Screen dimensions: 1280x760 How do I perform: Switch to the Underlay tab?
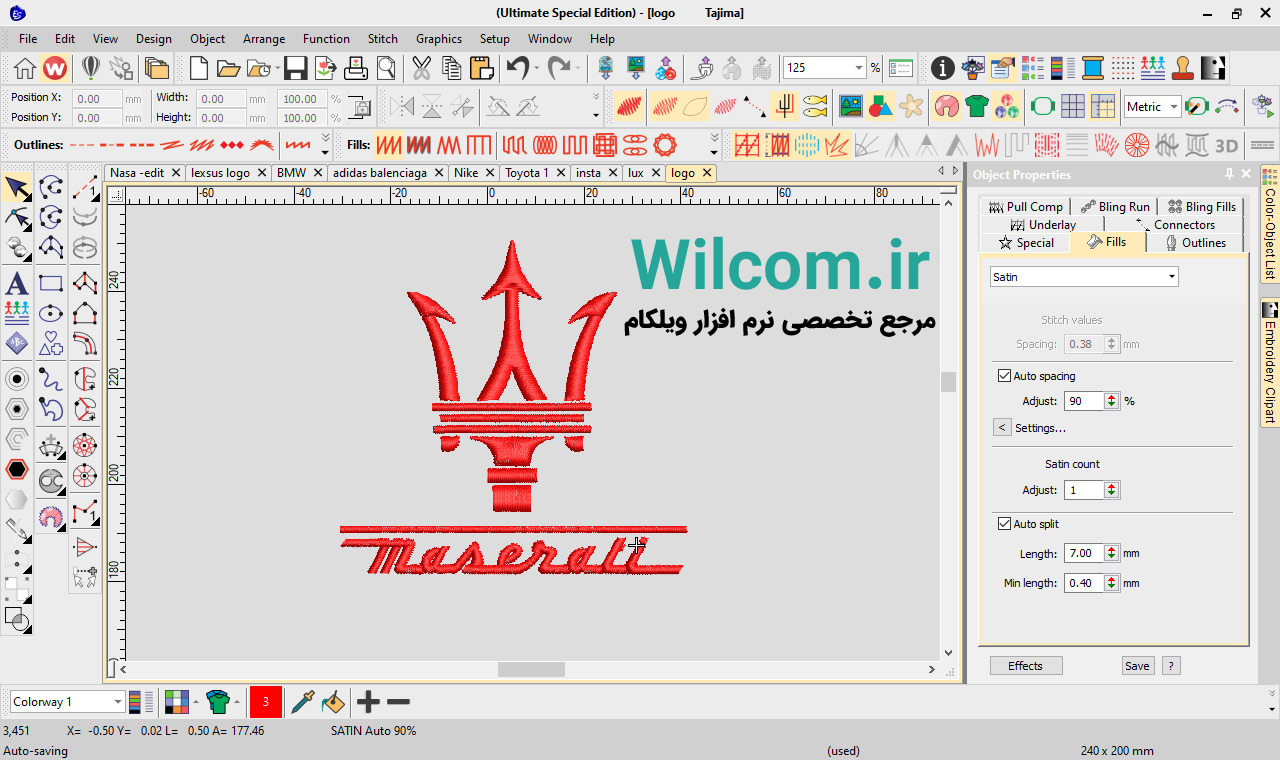[x=1043, y=225]
